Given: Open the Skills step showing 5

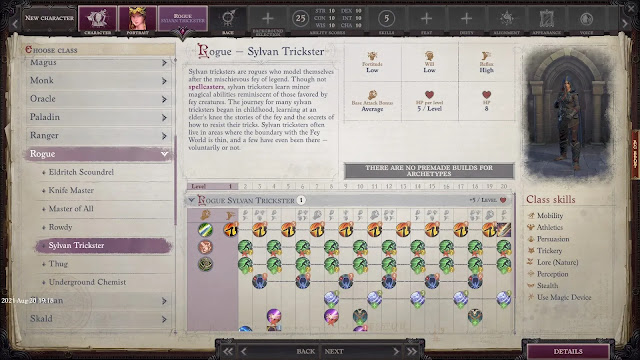Looking at the screenshot, I should (x=386, y=18).
